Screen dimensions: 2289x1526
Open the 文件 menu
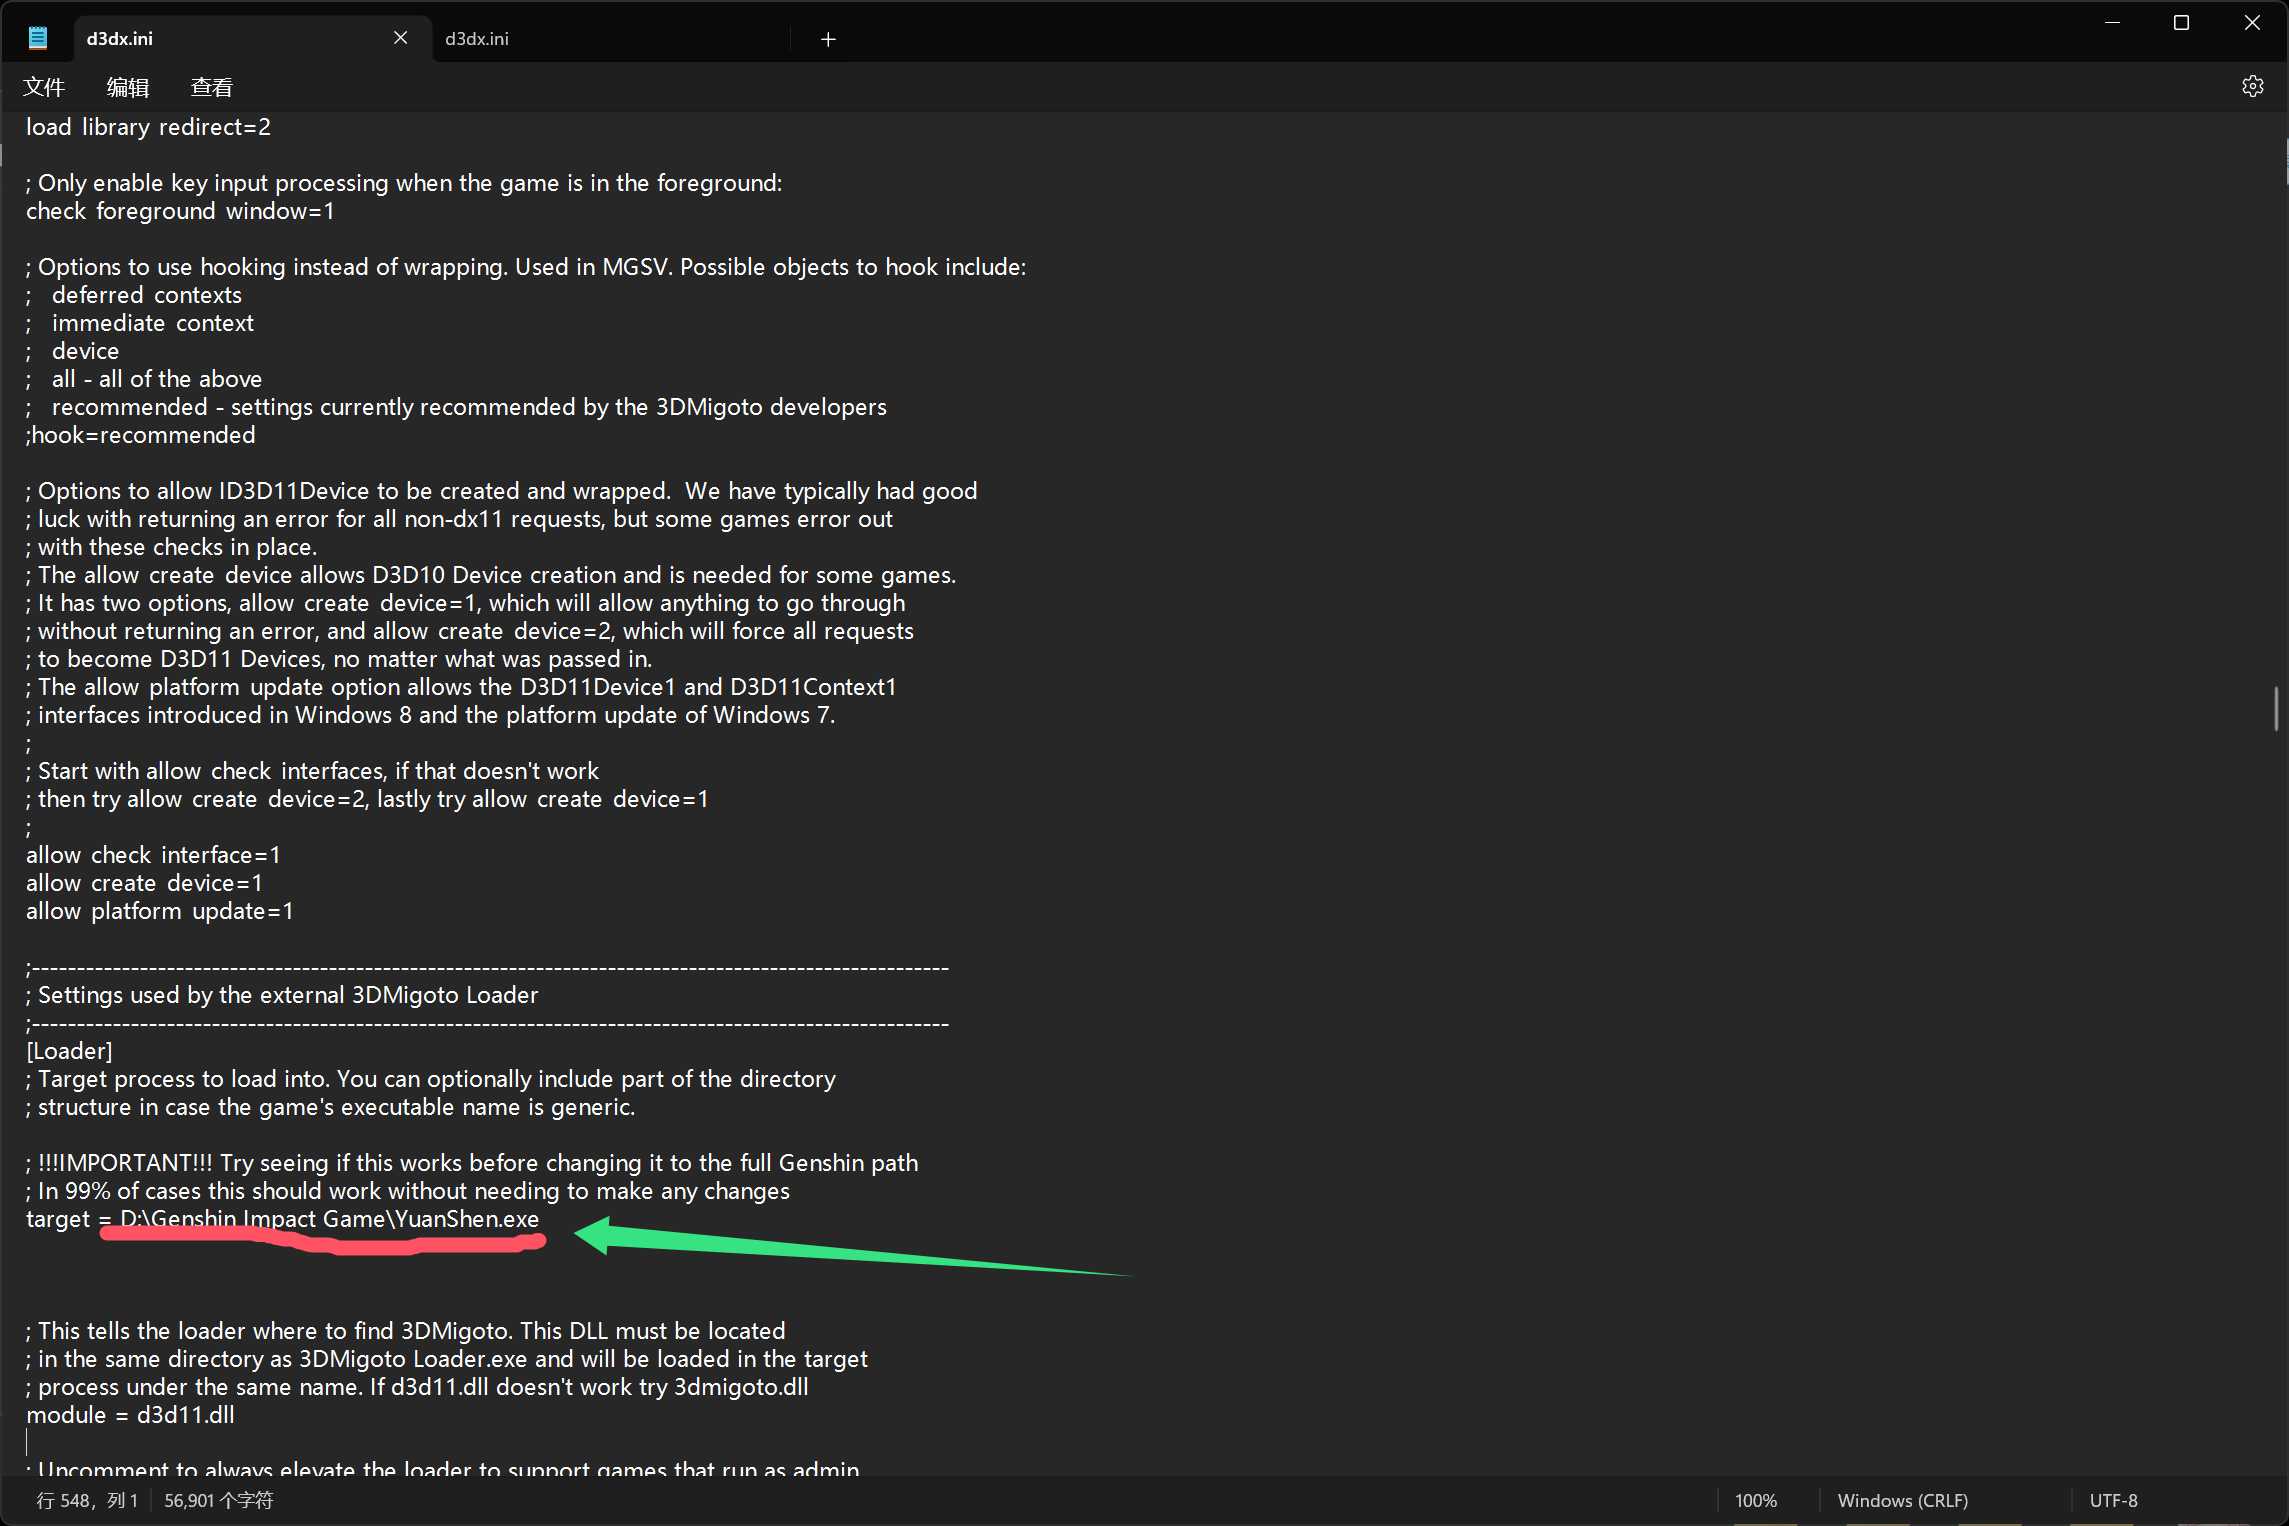[44, 88]
